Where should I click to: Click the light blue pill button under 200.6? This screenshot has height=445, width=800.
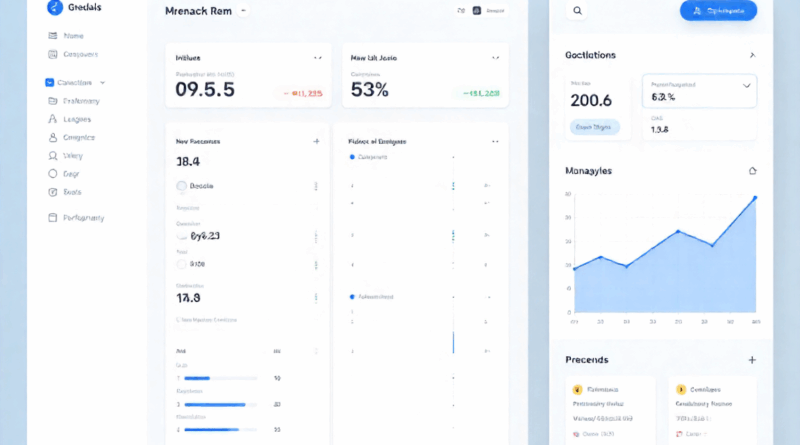click(594, 127)
